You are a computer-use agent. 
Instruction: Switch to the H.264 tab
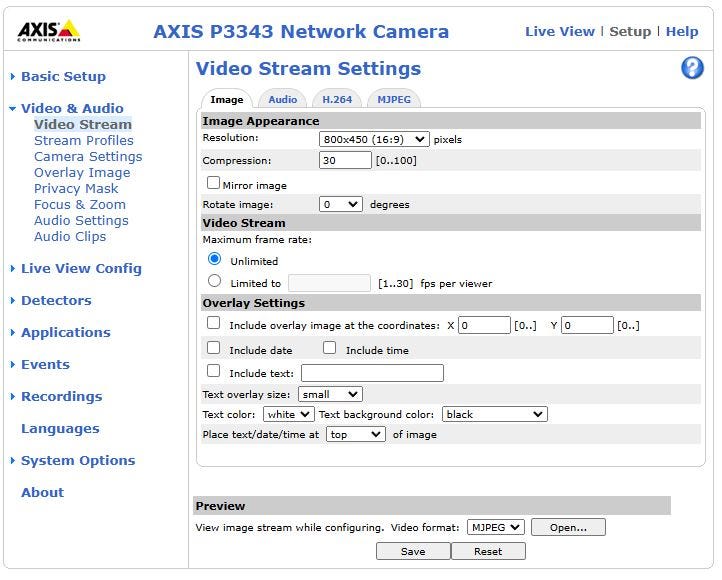(336, 100)
